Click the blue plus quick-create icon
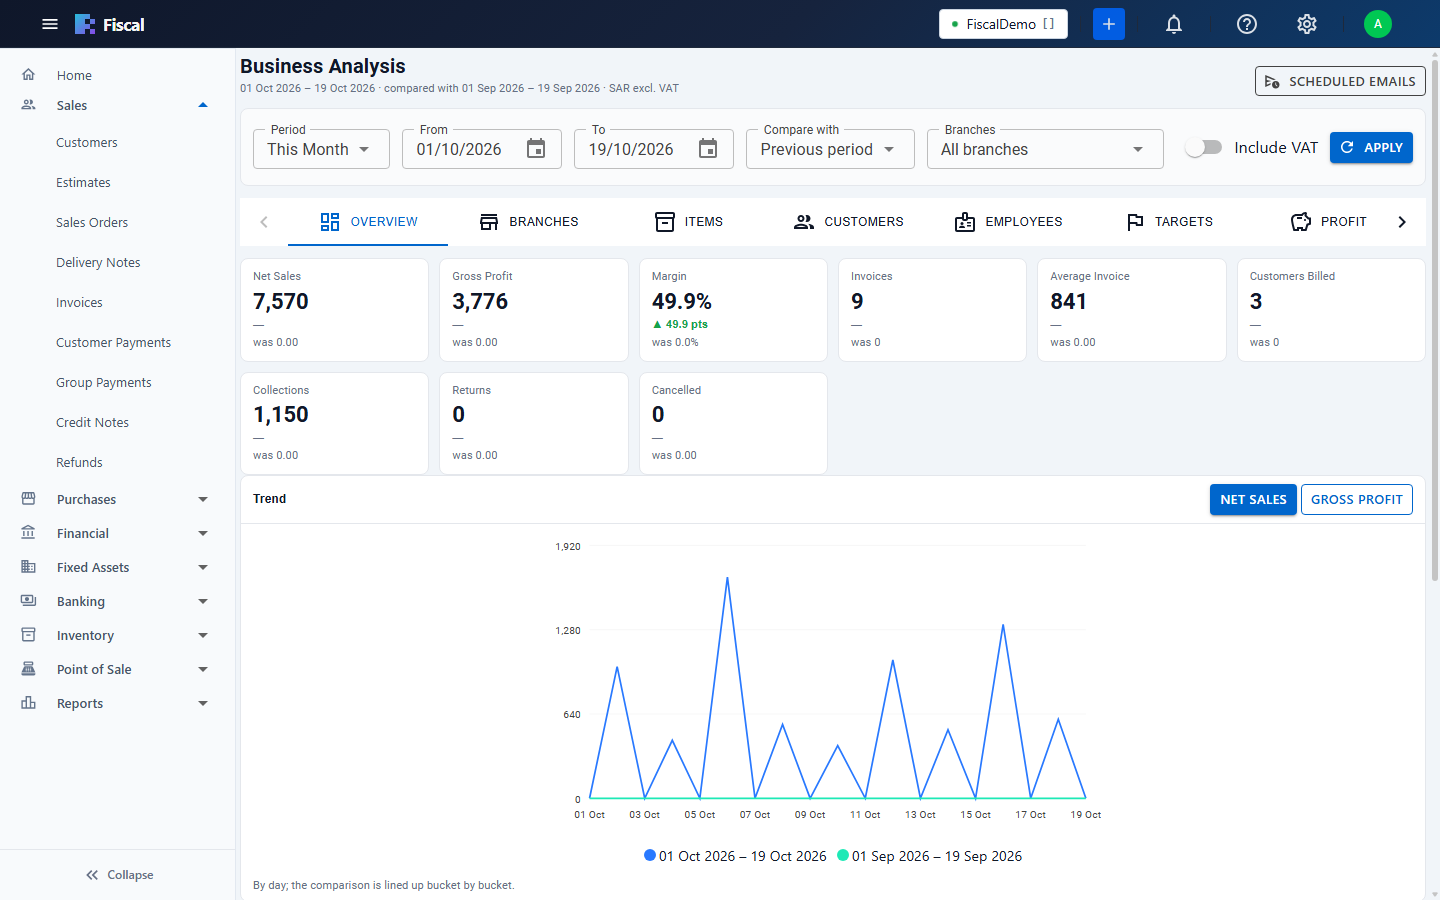 1109,24
